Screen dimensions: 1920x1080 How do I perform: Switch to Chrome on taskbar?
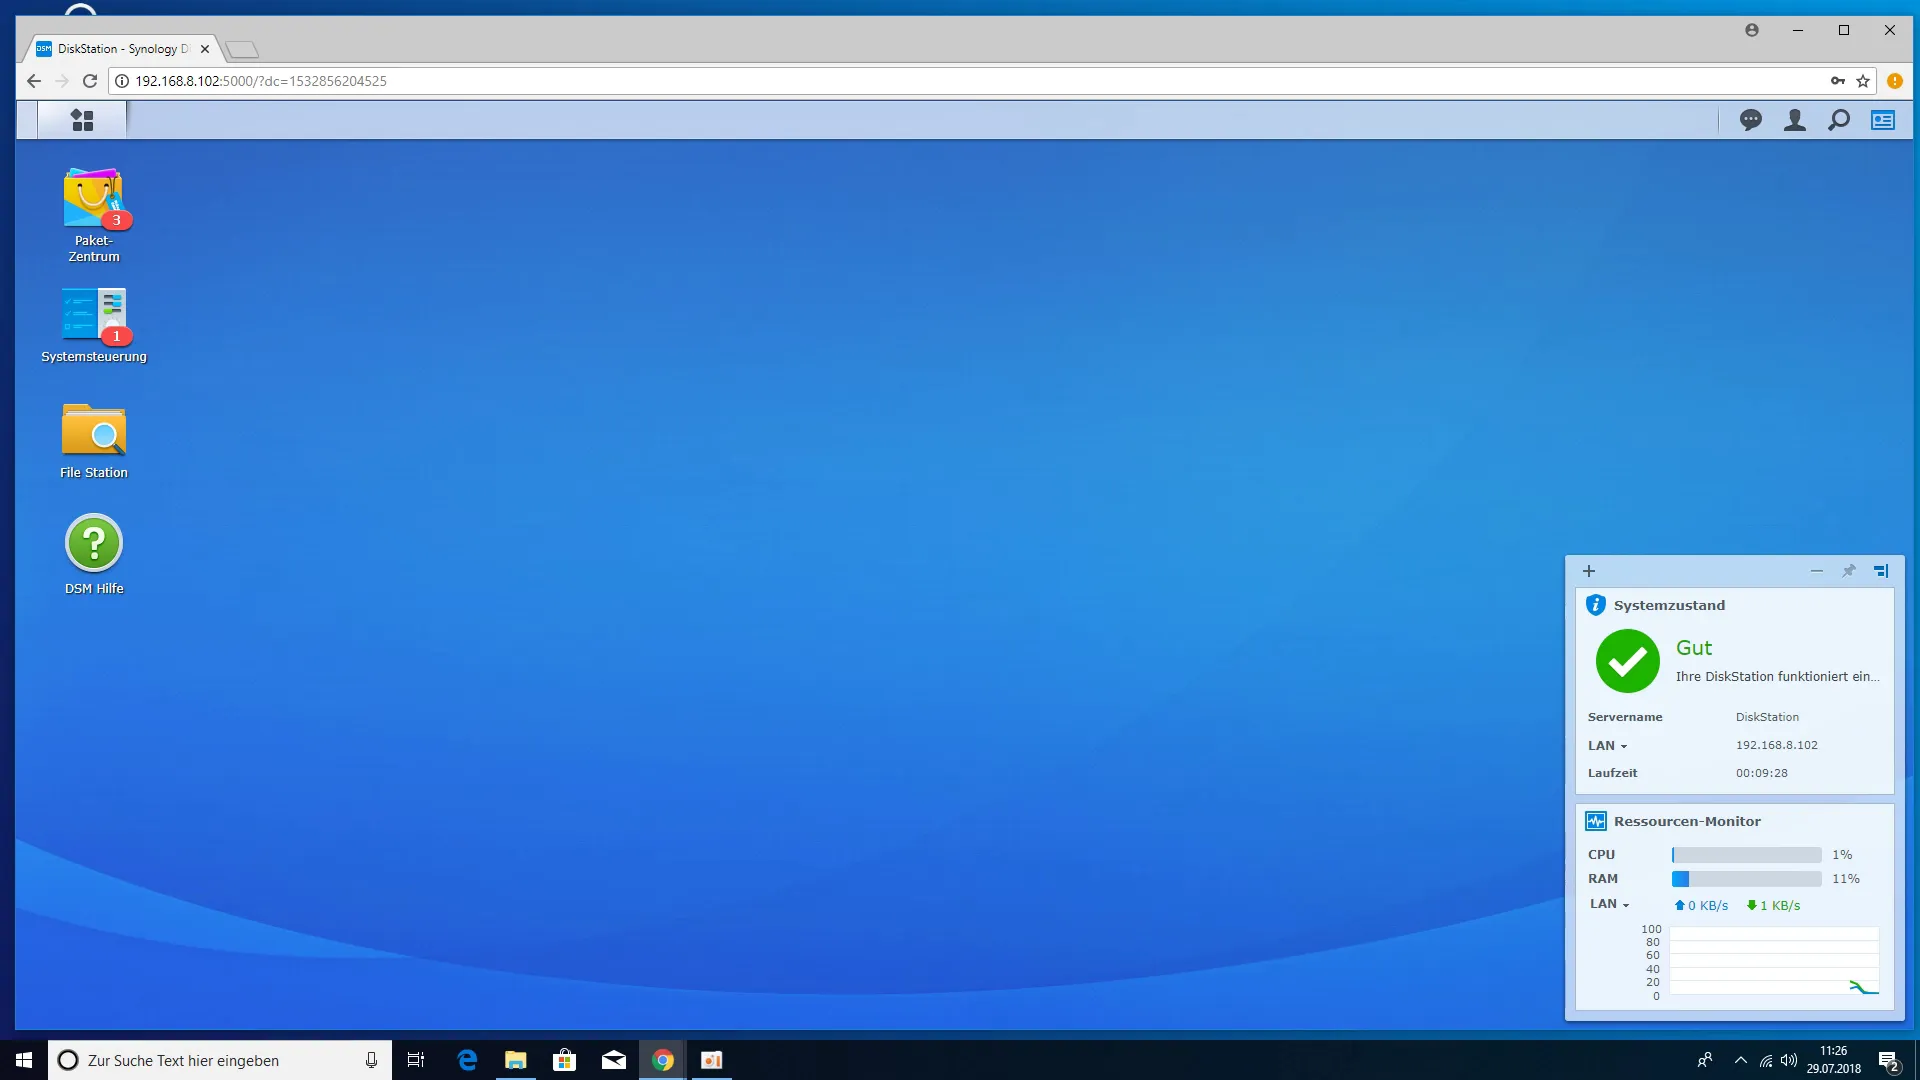663,1060
